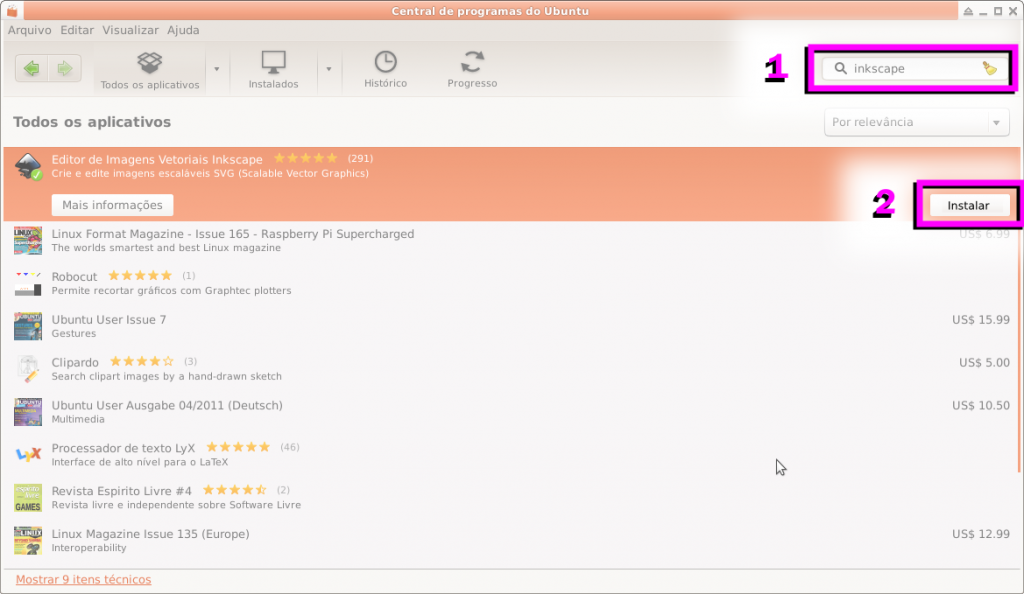Select Linux Format Magazine Issue 165 entry

[x=512, y=240]
